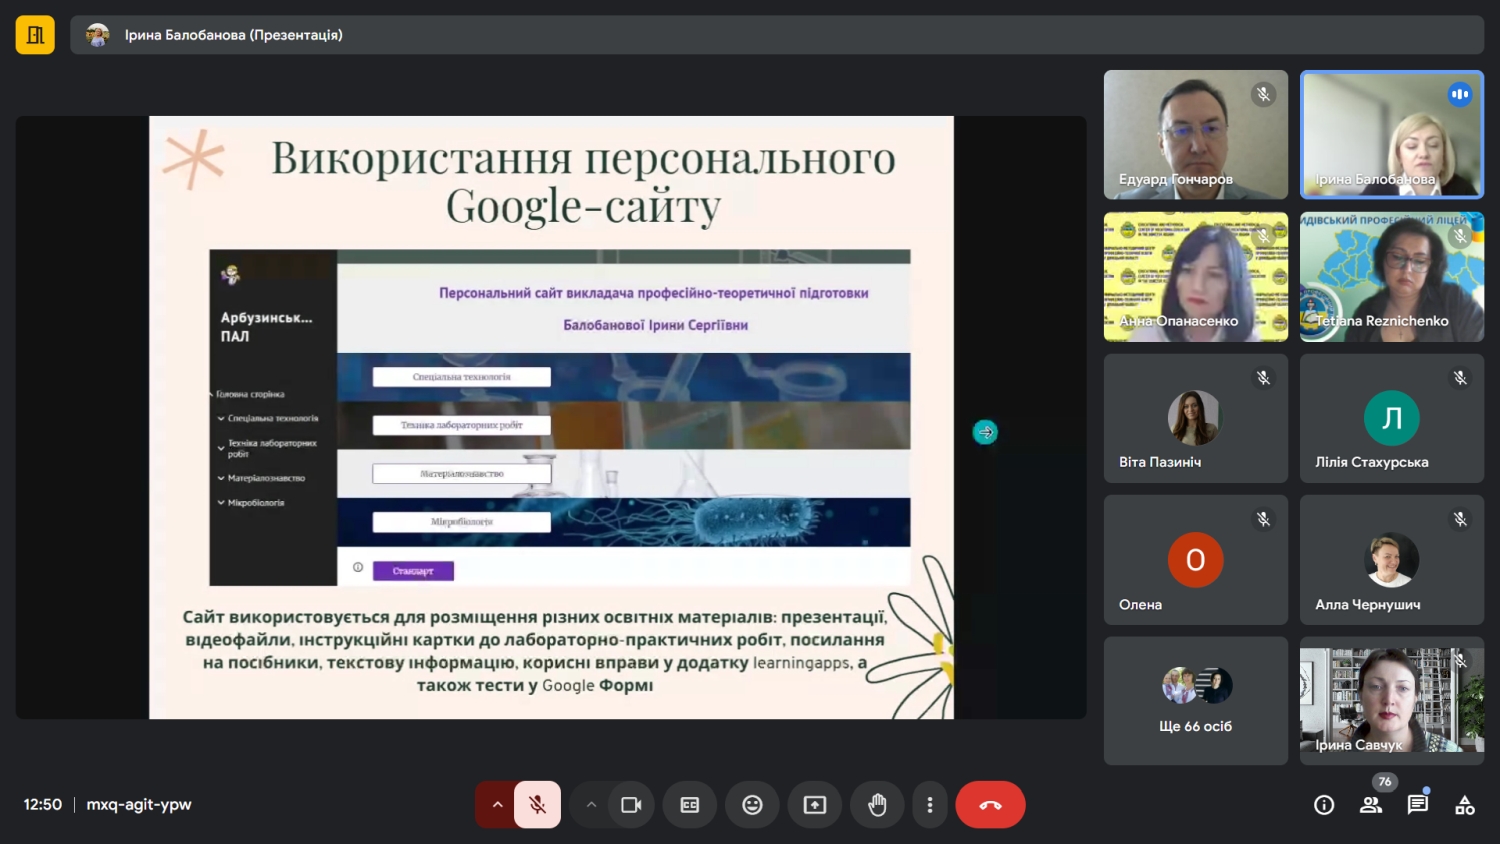
Task: Leave the call with red hang-up button
Action: tap(990, 805)
